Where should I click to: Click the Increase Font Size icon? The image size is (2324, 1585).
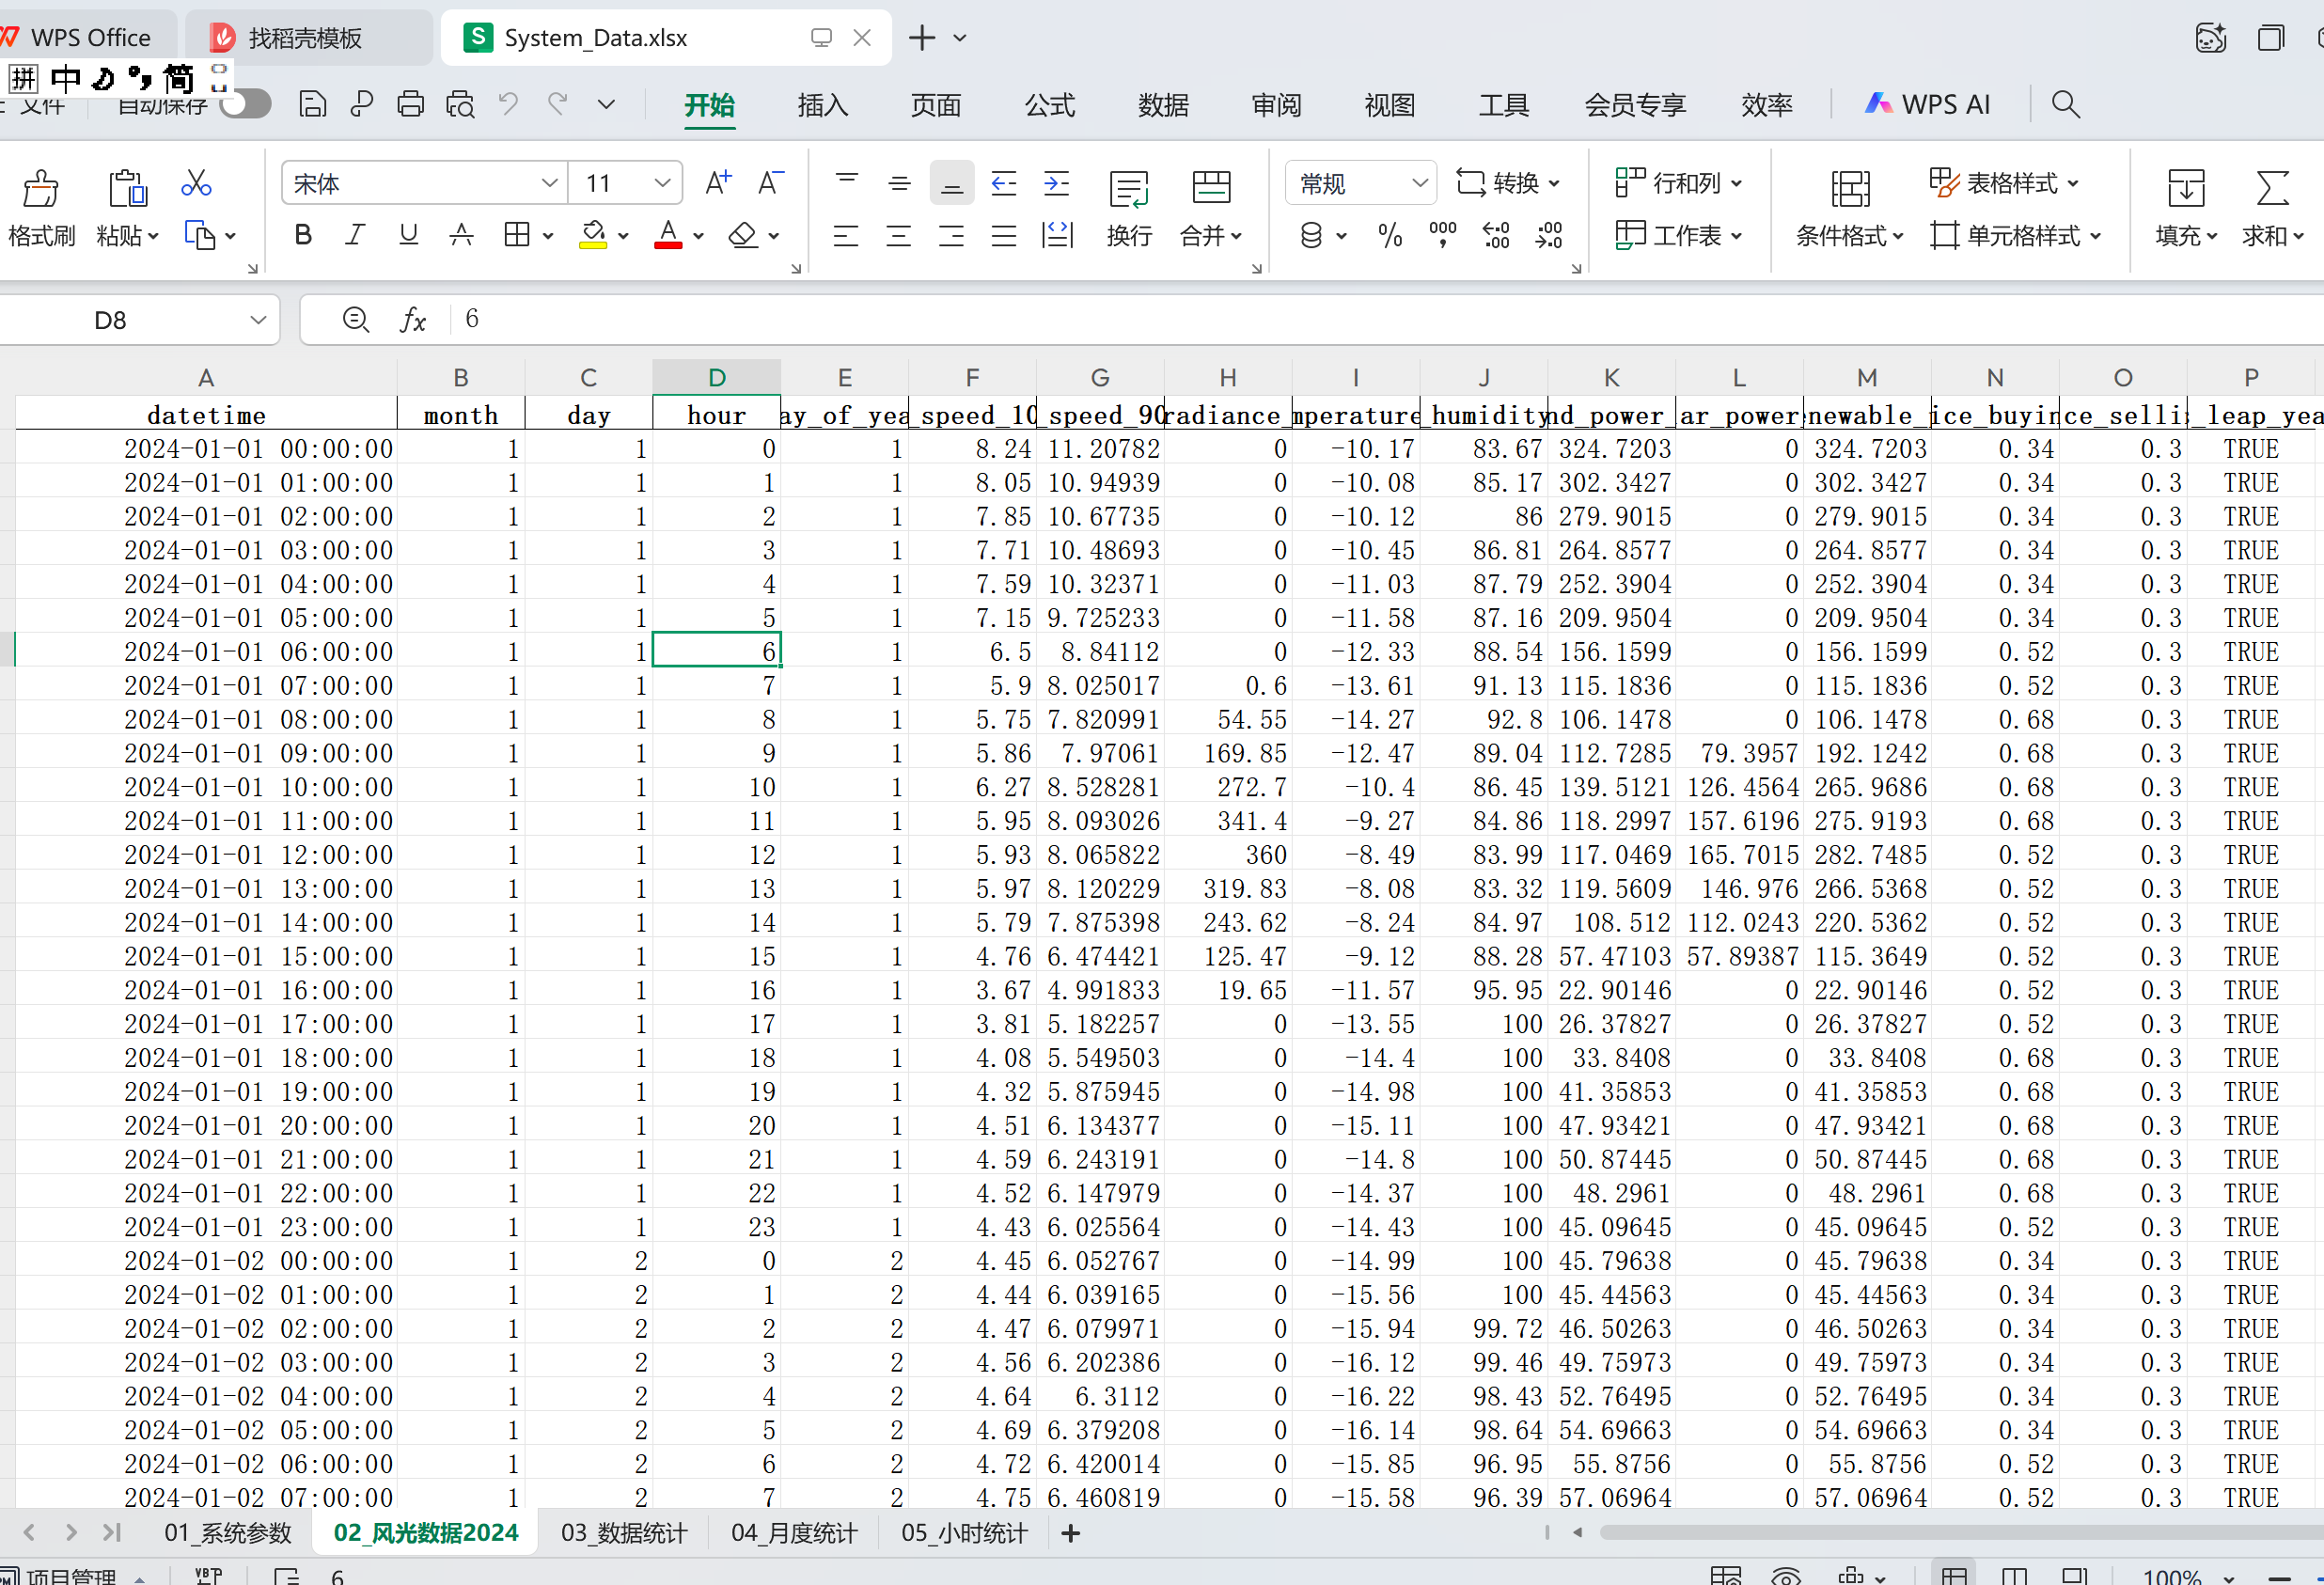(x=717, y=183)
